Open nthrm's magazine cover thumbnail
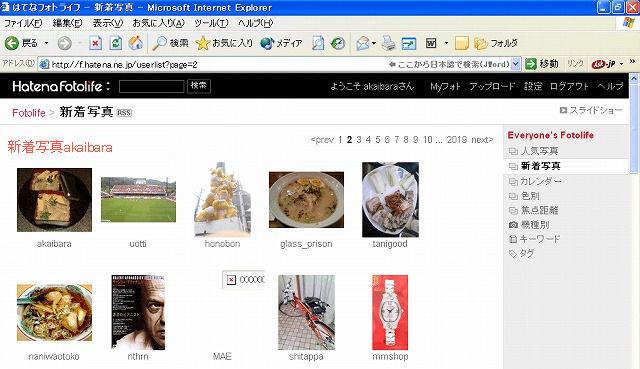This screenshot has height=369, width=640. click(x=138, y=312)
